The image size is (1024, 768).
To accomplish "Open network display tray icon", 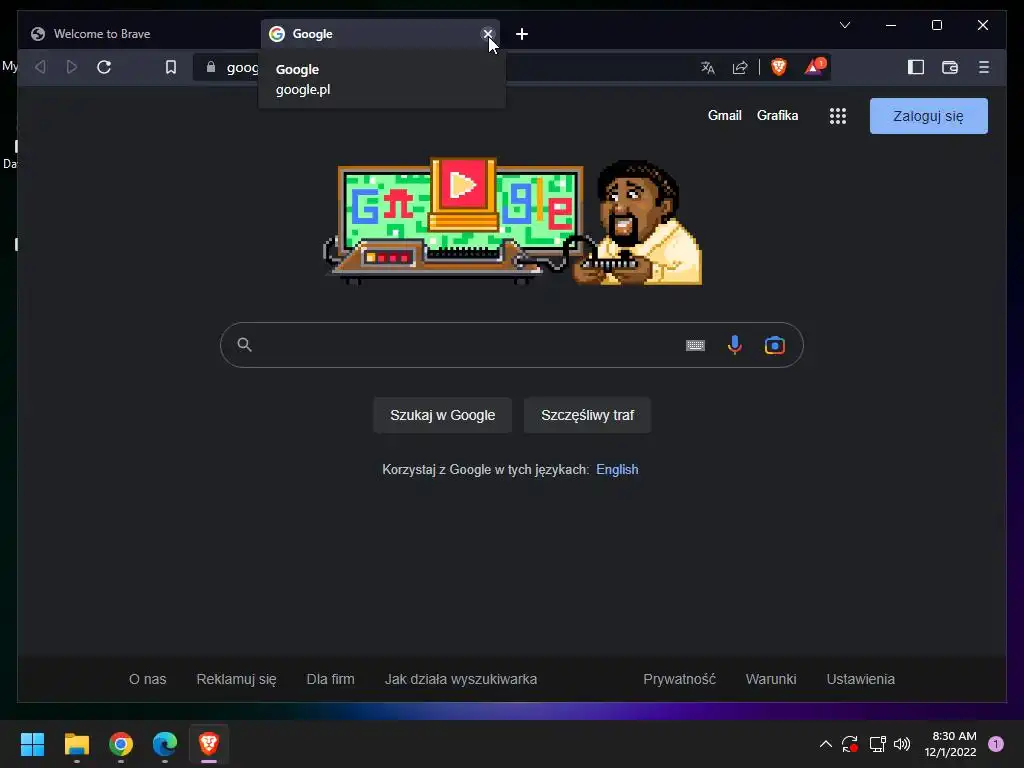I will (877, 744).
